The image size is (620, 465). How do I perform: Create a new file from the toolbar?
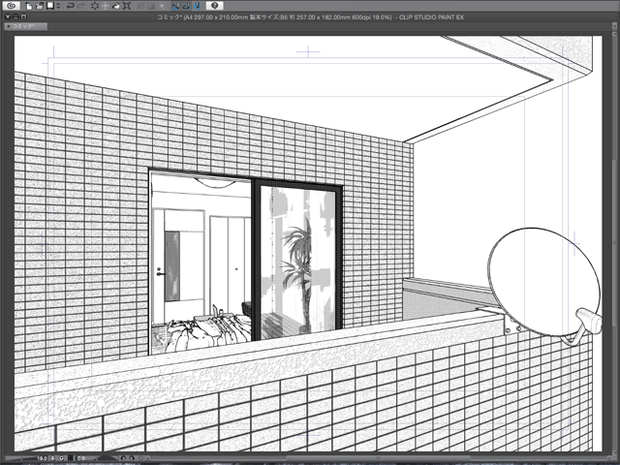point(29,6)
